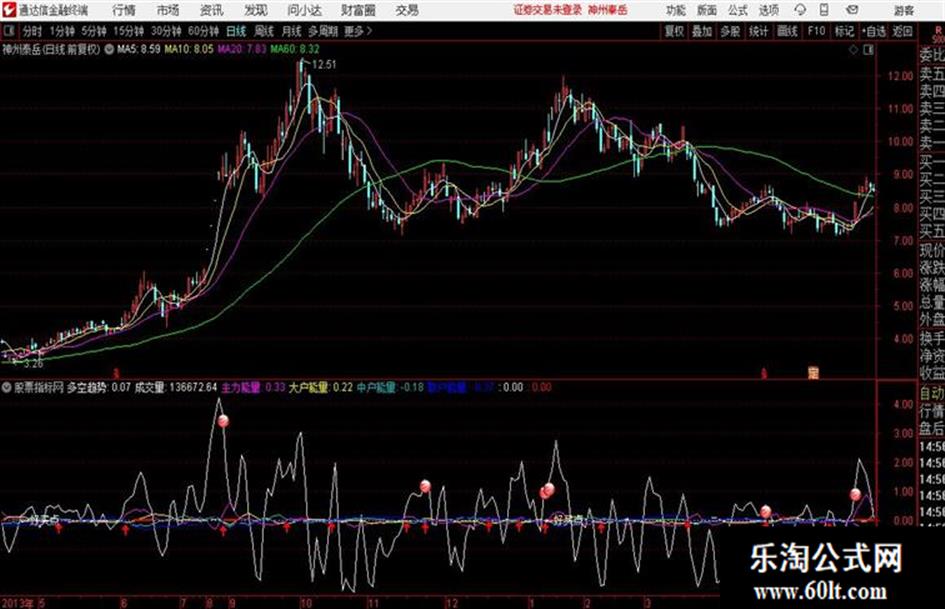The width and height of the screenshot is (945, 609).
Task: Open the 多周期 multi-period view
Action: [x=323, y=31]
